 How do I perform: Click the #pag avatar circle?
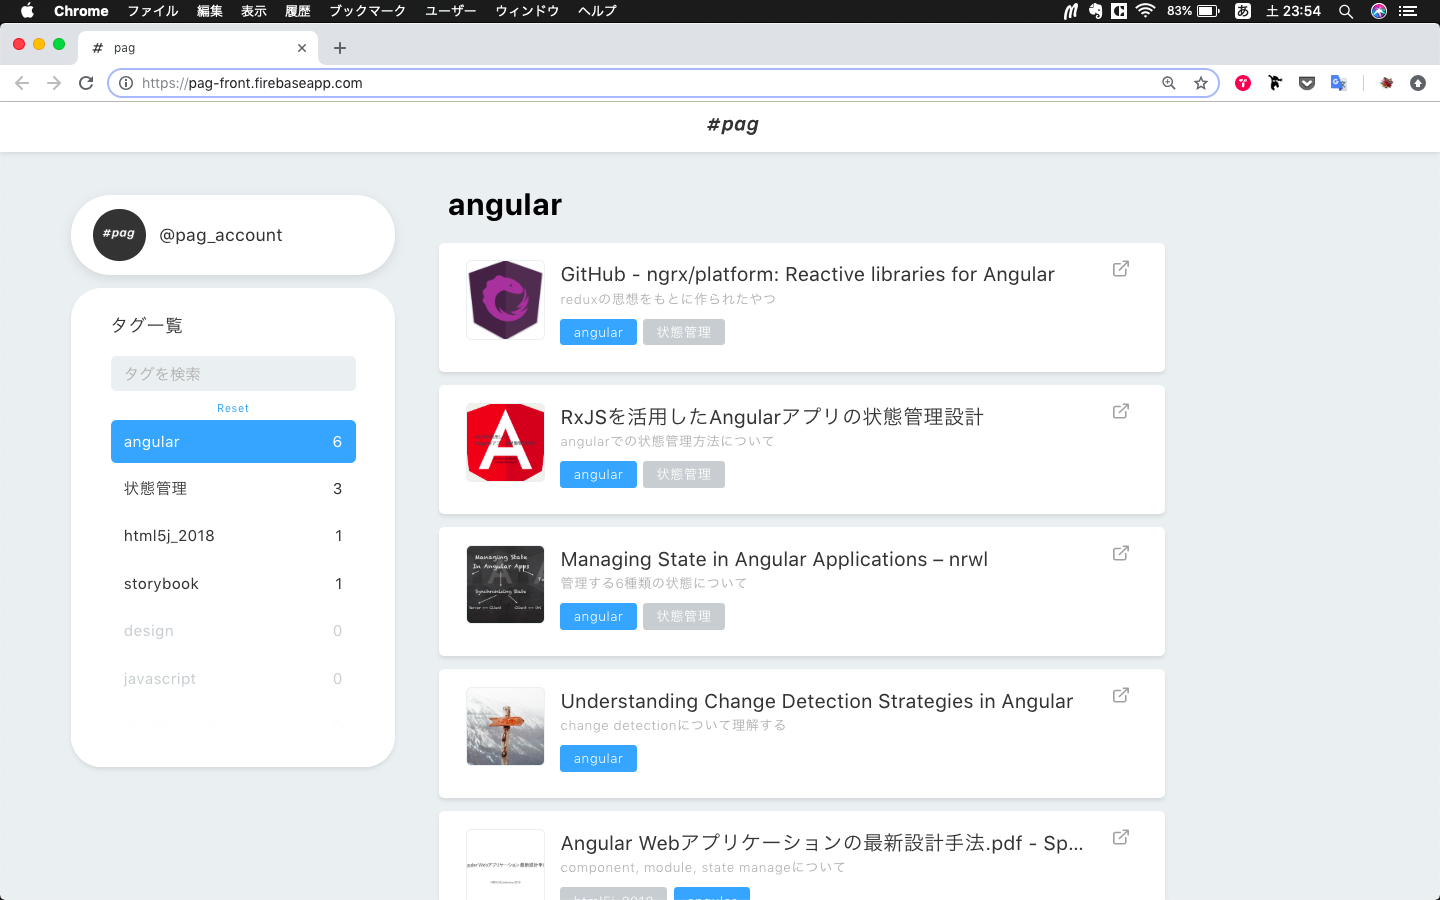pos(119,235)
